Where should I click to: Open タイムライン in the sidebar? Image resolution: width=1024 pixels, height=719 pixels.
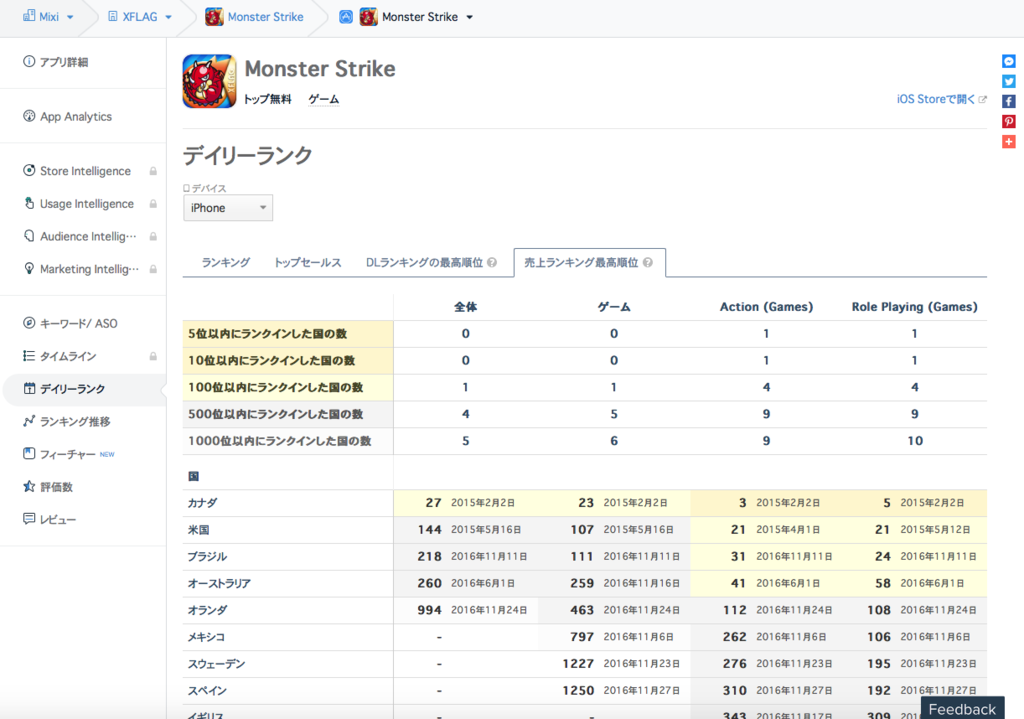point(68,357)
